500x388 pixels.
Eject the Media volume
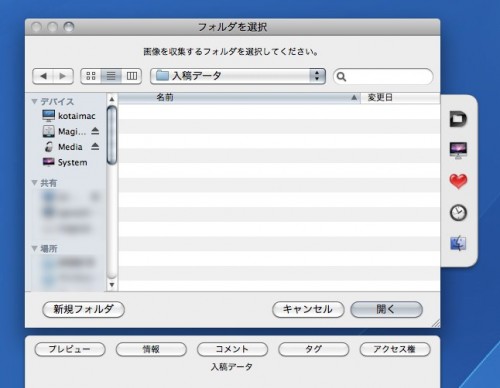pos(95,146)
